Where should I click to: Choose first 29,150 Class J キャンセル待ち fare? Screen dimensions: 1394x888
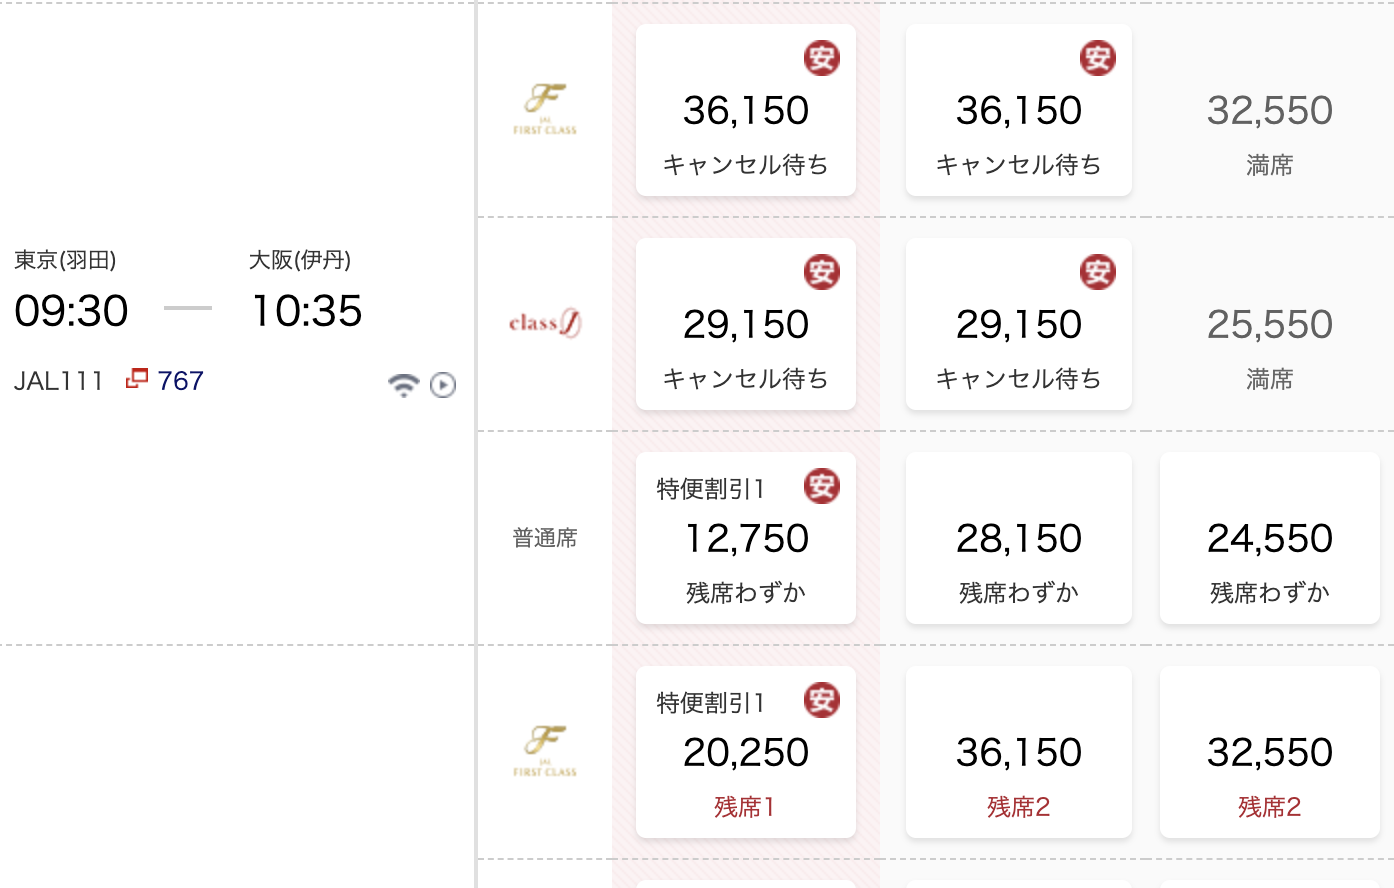point(746,324)
